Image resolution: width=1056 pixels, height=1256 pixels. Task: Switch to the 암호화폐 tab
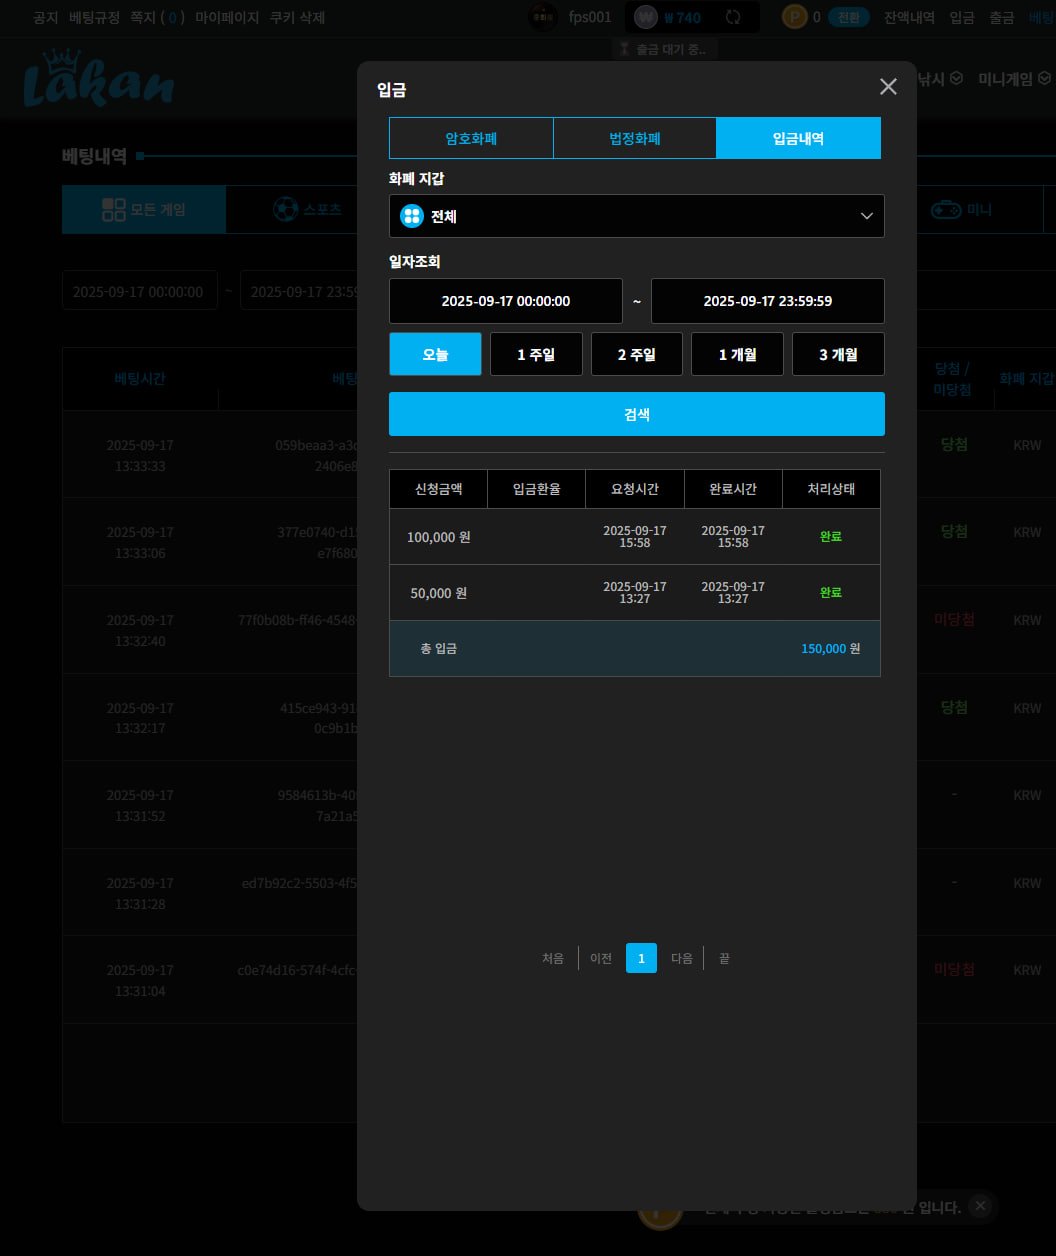coord(471,138)
